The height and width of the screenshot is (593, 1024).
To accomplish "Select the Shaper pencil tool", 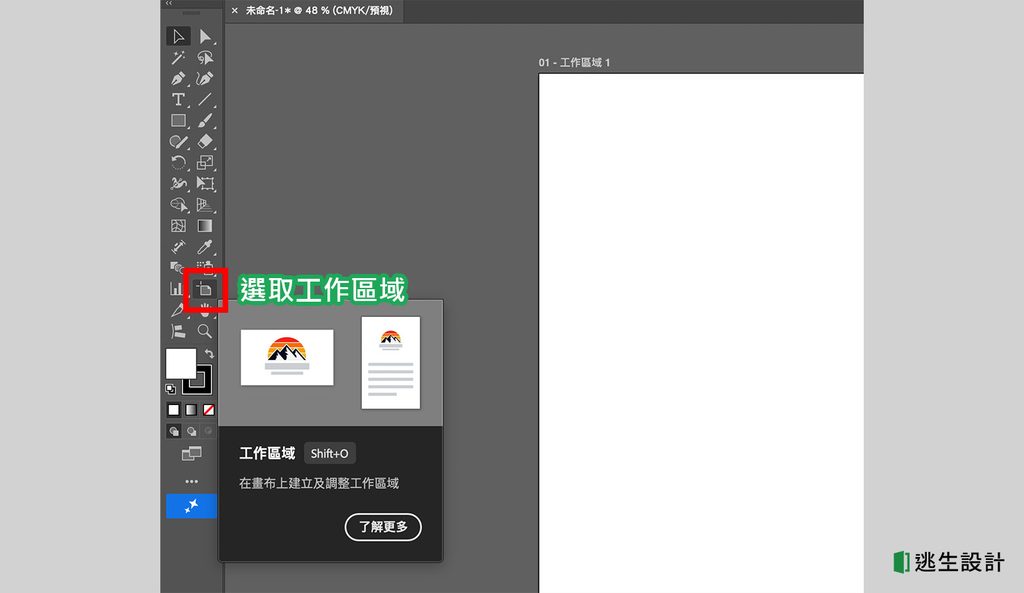I will click(178, 141).
